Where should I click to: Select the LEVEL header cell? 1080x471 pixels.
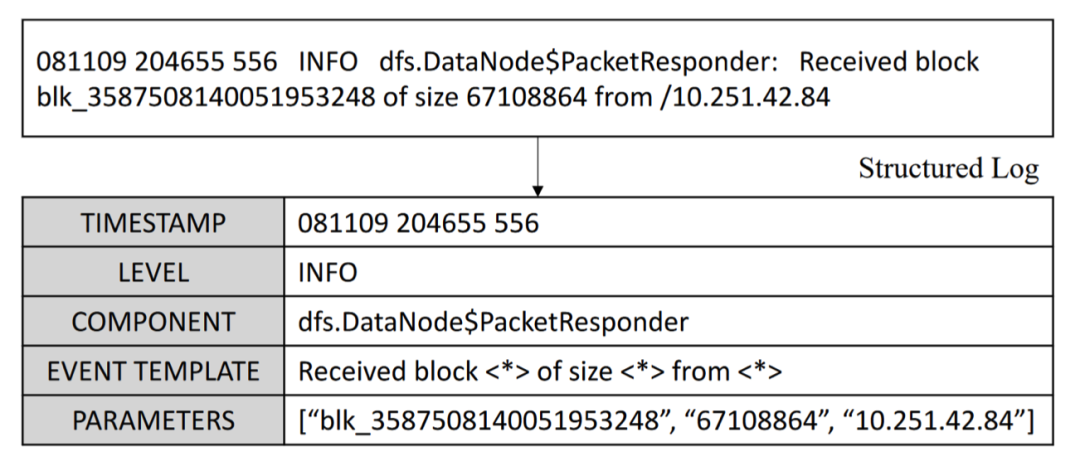pos(153,272)
